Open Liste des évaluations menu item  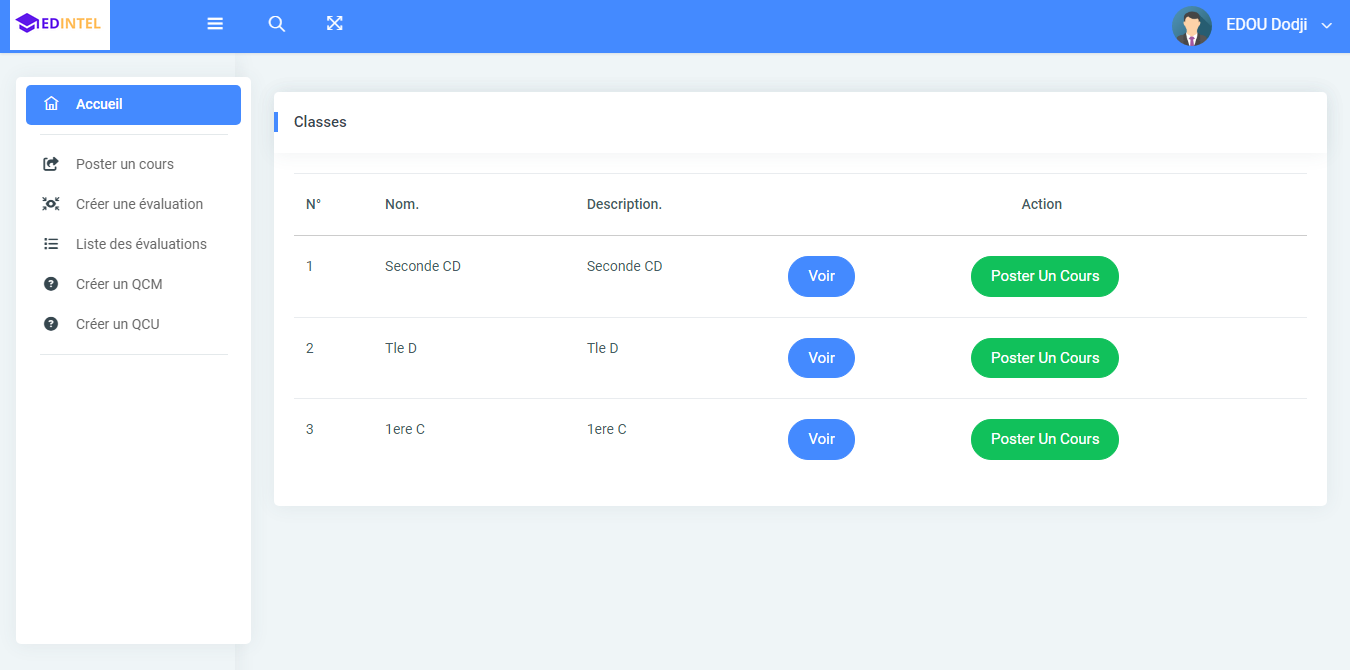coord(141,244)
